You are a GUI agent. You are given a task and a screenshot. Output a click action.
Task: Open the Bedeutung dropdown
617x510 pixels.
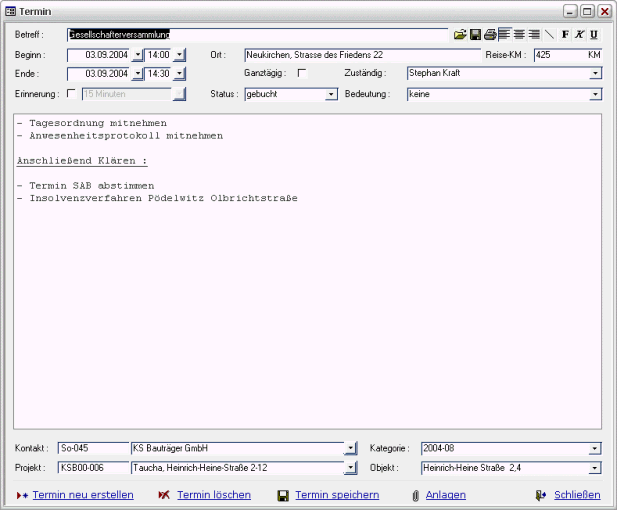(x=595, y=94)
